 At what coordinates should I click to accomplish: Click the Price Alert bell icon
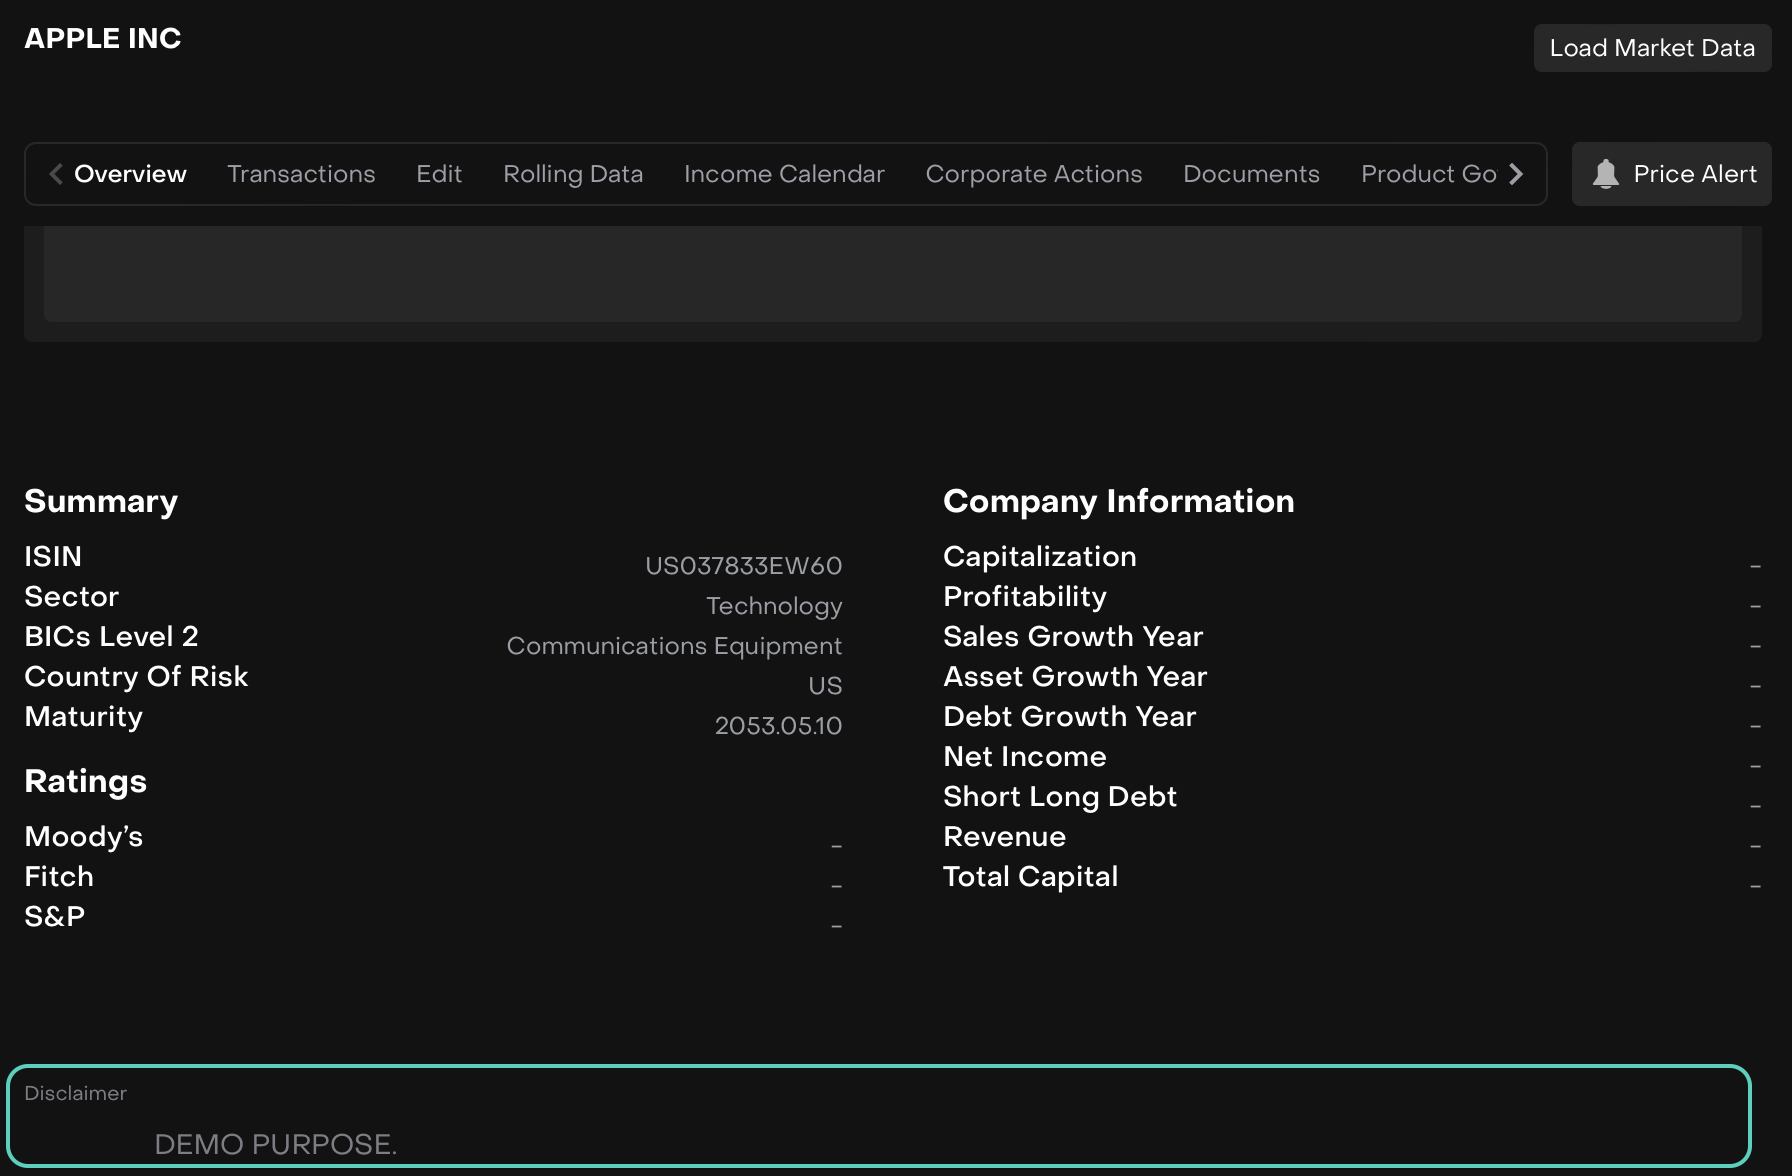[1605, 174]
